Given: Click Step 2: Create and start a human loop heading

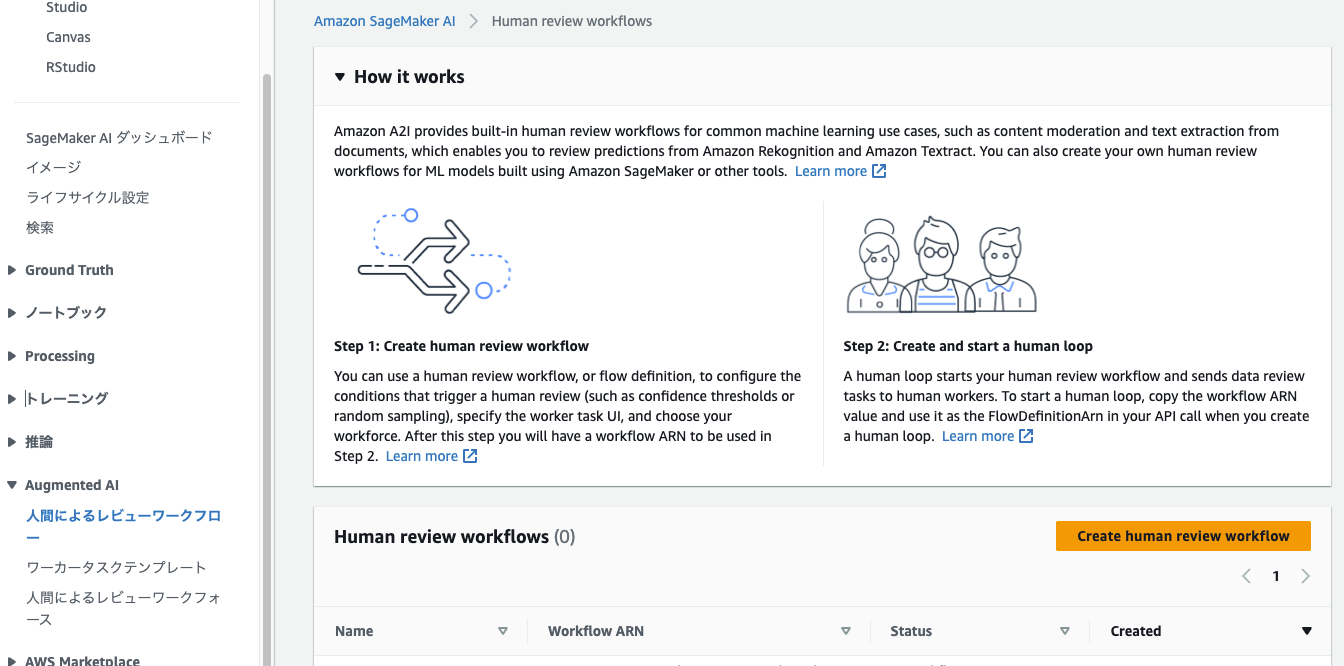Looking at the screenshot, I should click(968, 346).
